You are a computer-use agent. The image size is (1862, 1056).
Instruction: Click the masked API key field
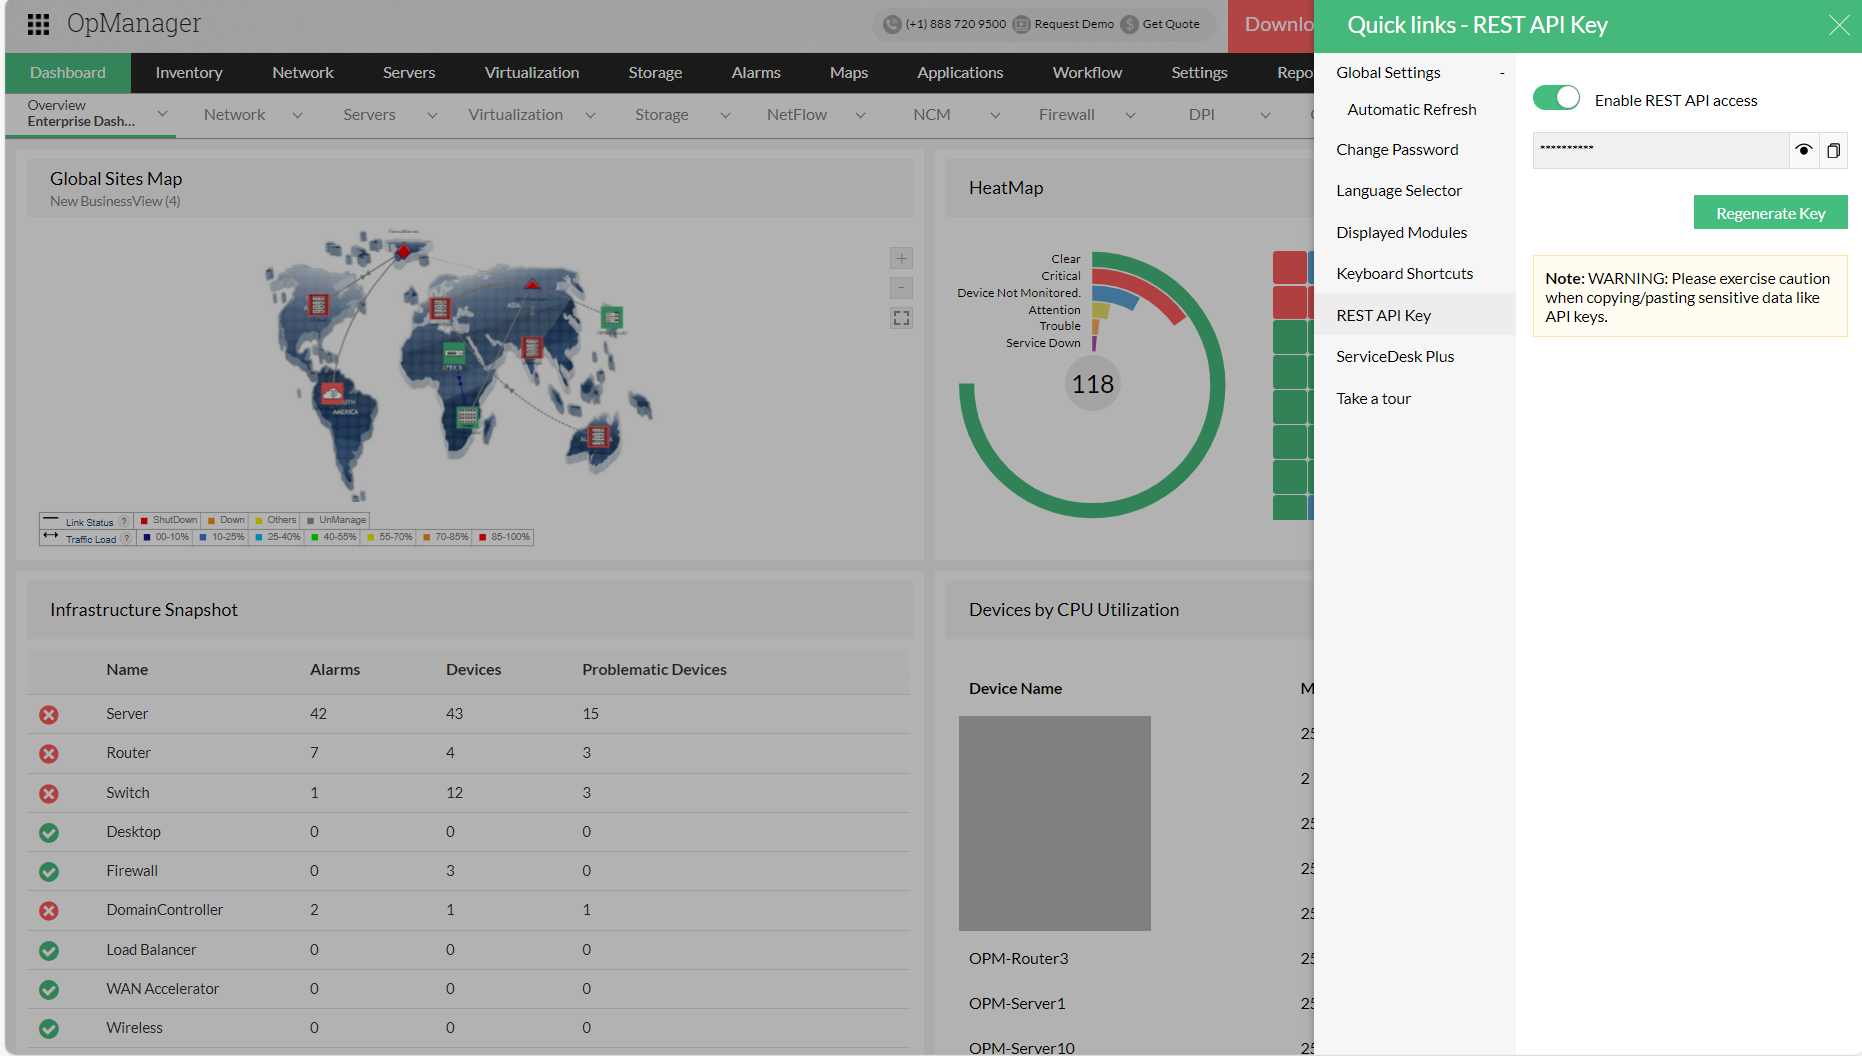[x=1660, y=150]
